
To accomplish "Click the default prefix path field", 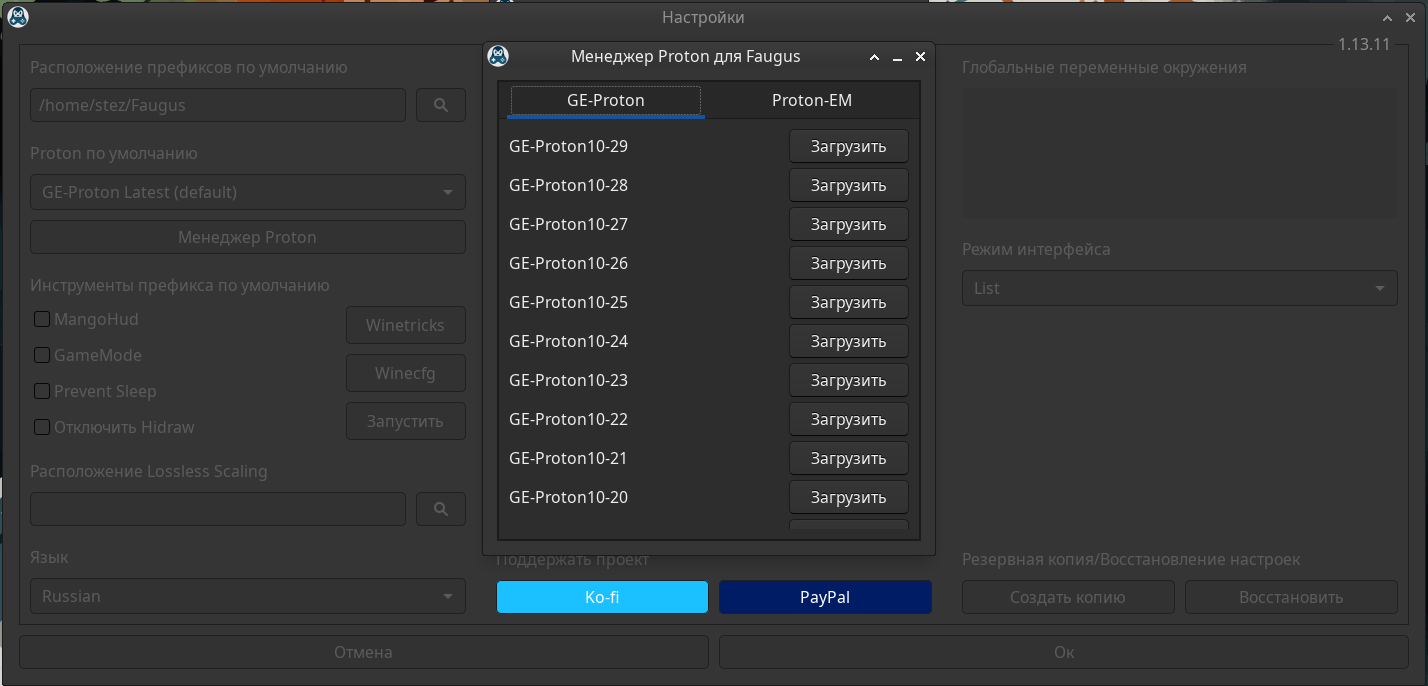I will 217,105.
